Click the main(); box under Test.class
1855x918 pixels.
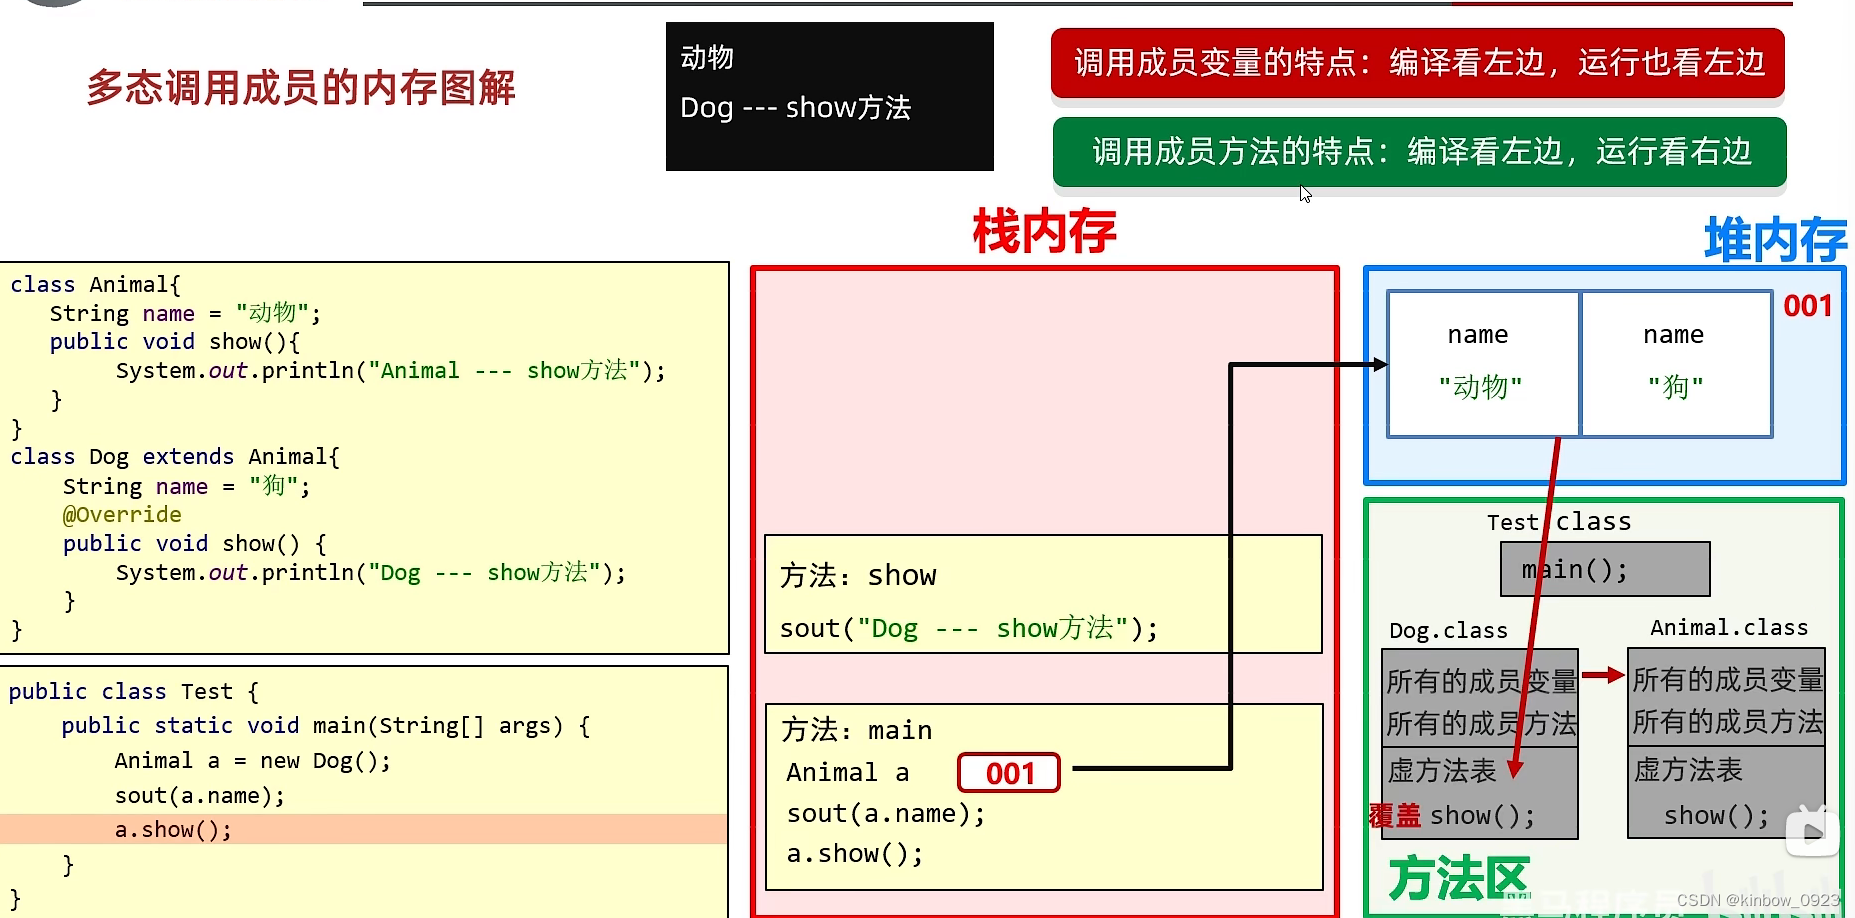1605,570
